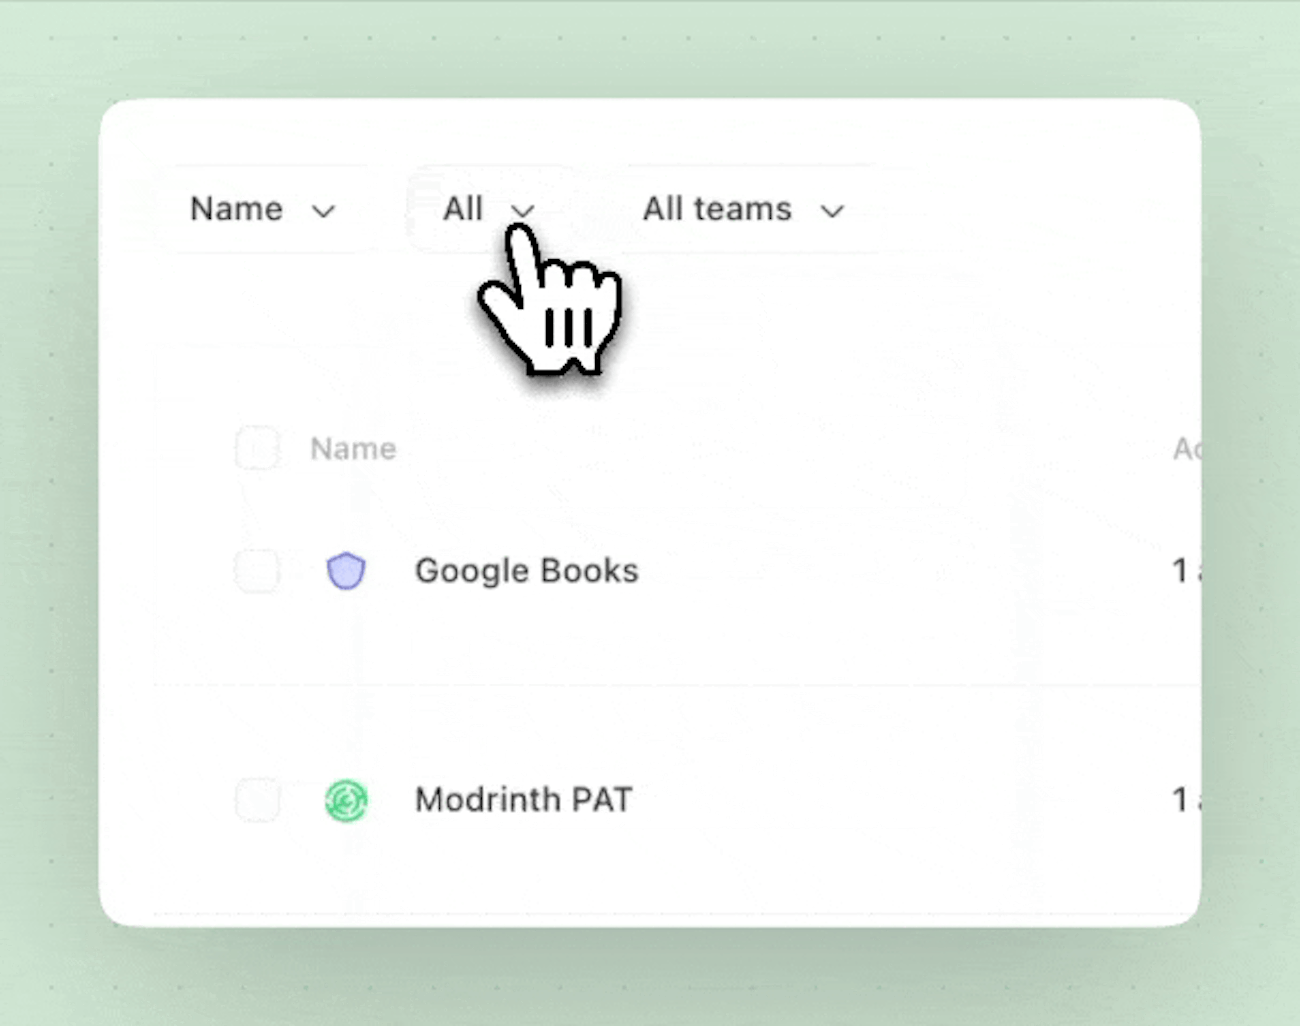Click empty space right of Google Books name

point(900,571)
